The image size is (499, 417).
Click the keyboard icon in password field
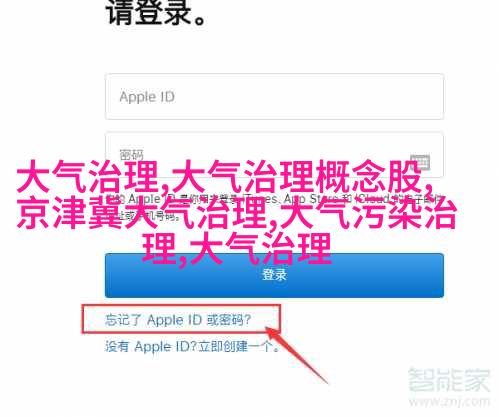click(420, 162)
